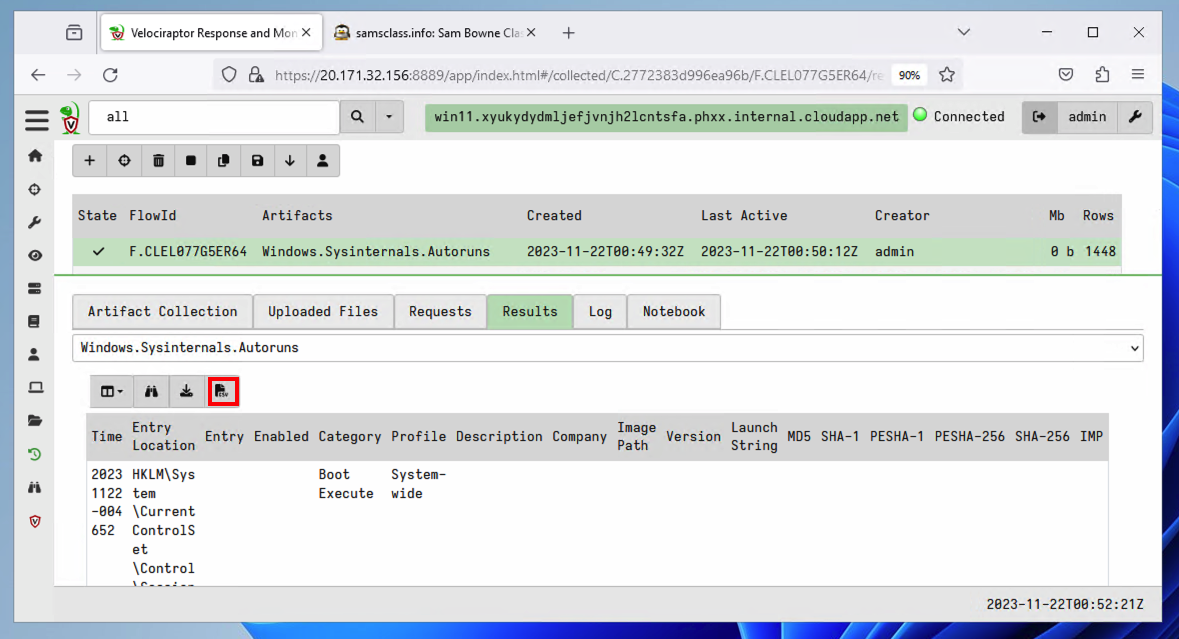Open browser extensions puzzle icon

tap(1102, 74)
